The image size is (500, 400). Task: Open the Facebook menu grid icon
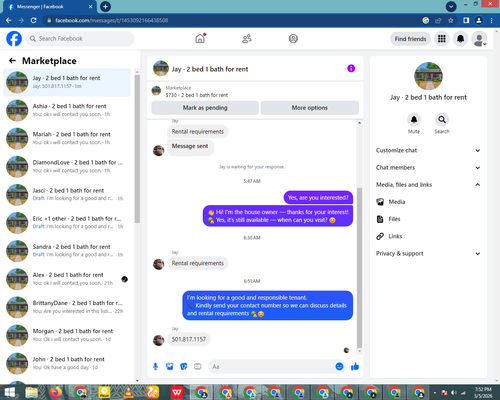pyautogui.click(x=442, y=39)
